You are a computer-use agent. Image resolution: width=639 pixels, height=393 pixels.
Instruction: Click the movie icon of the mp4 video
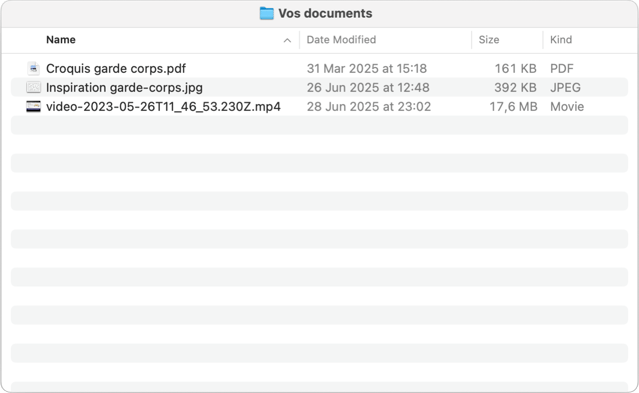(x=33, y=106)
